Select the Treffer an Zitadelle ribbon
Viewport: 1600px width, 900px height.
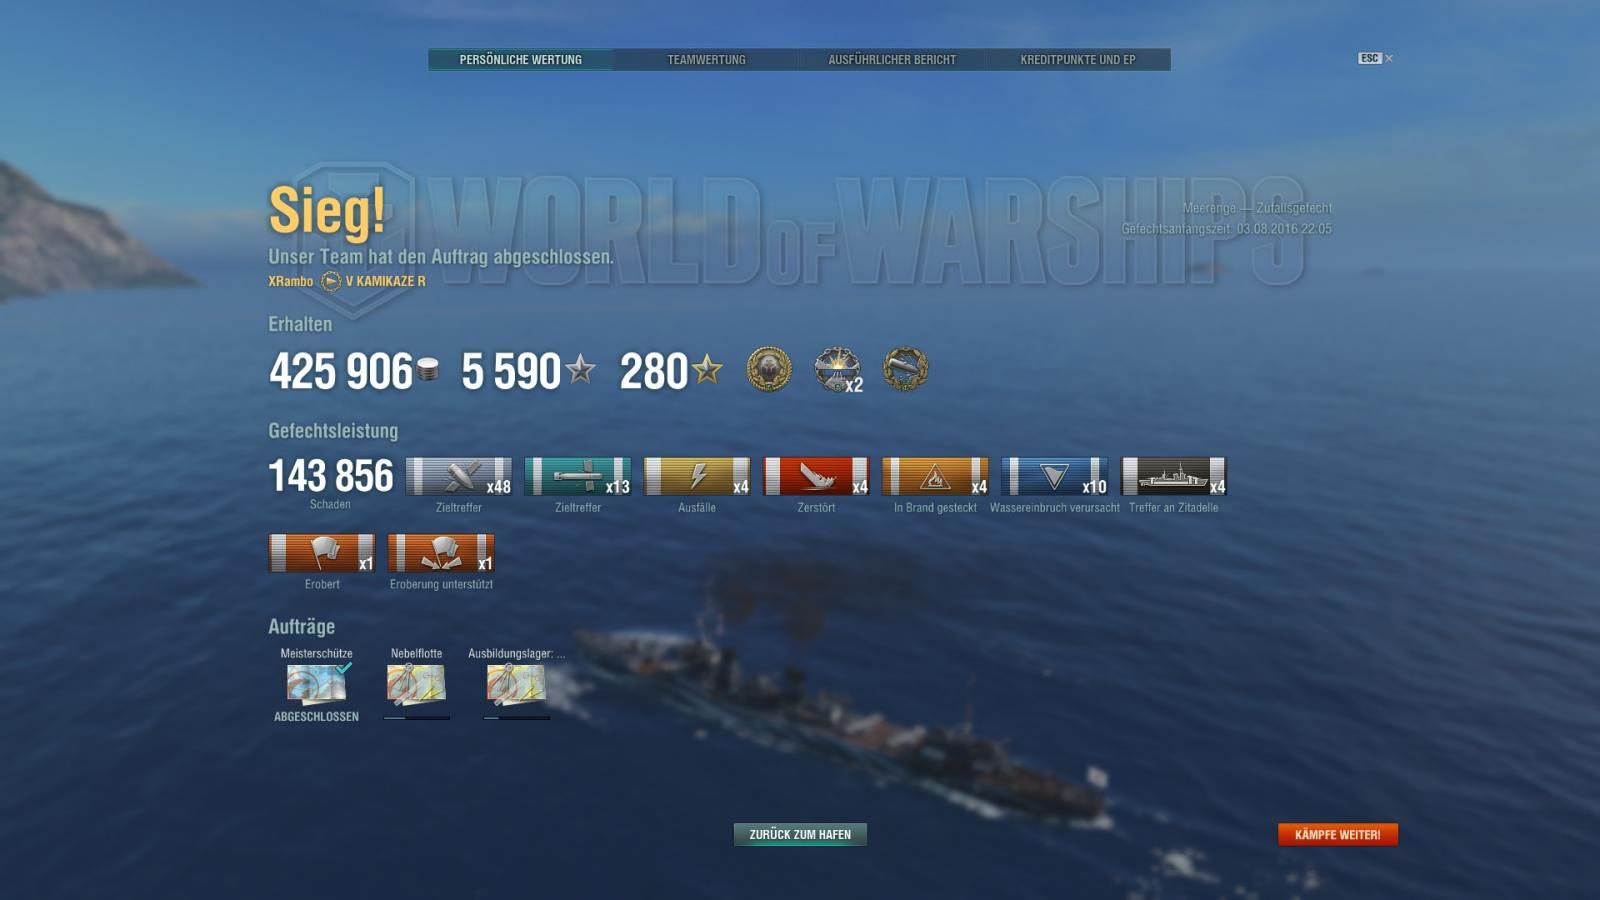click(1174, 476)
